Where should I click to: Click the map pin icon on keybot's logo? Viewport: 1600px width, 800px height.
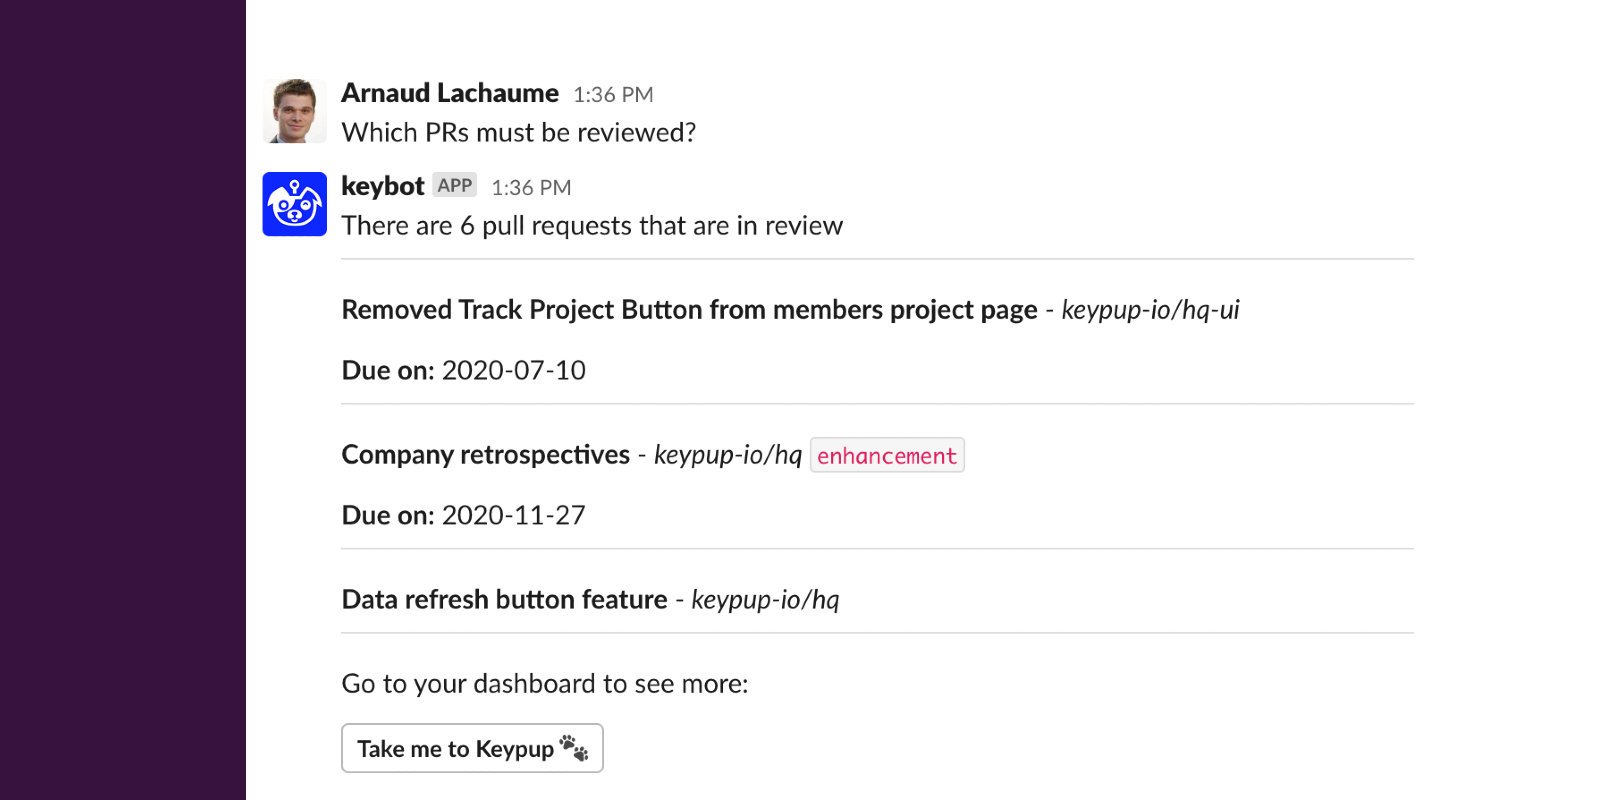(x=294, y=188)
